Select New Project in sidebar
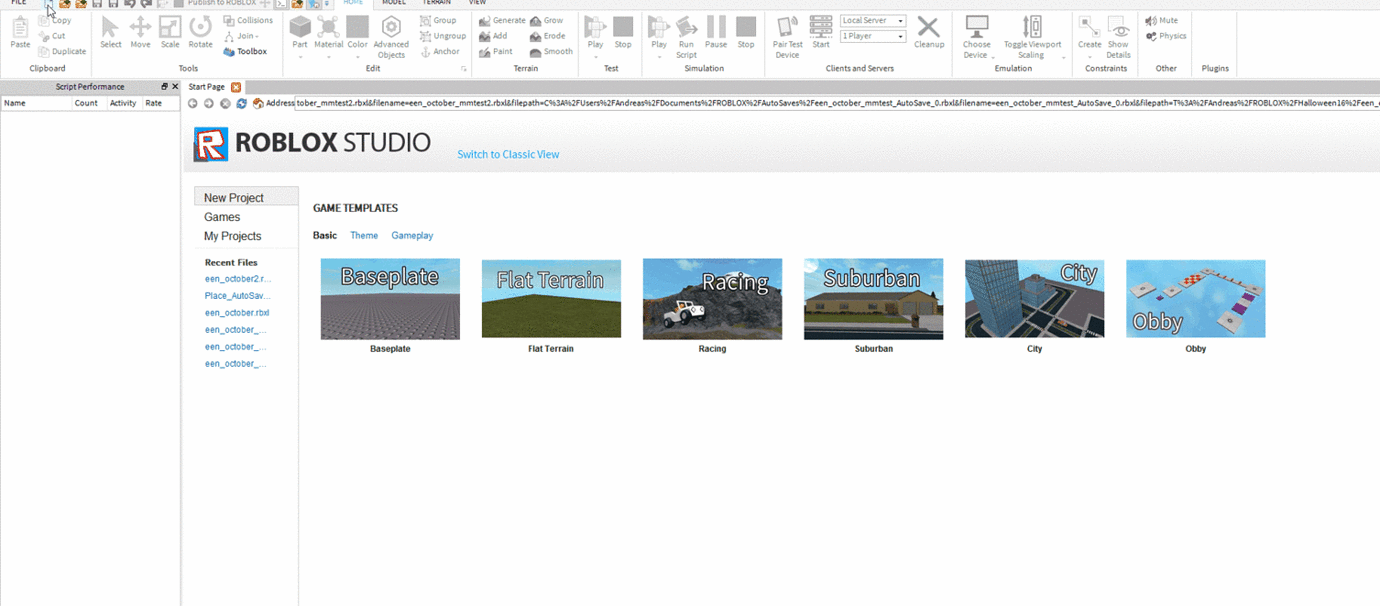 [x=246, y=198]
